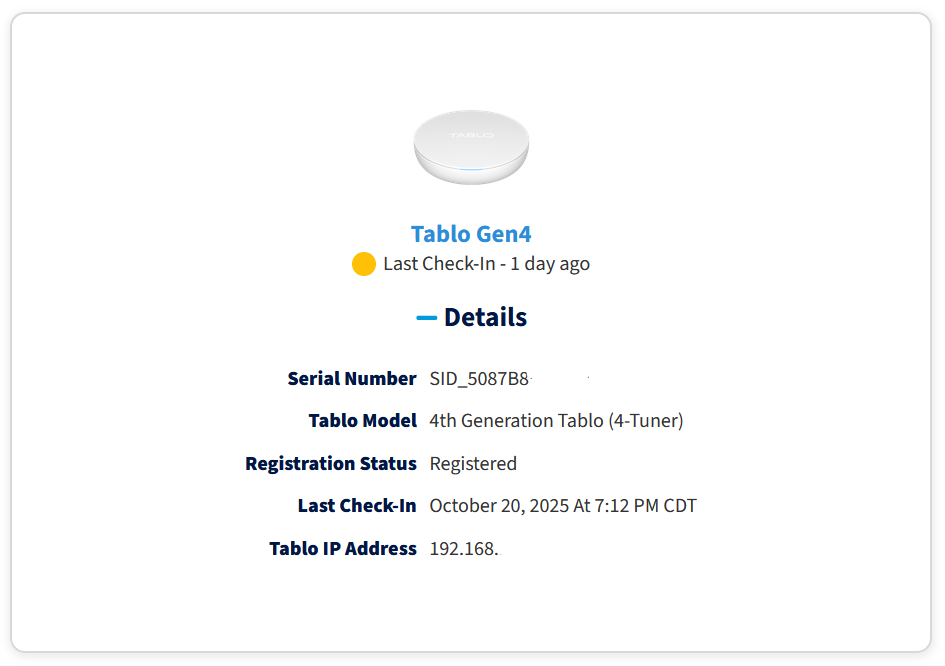945x666 pixels.
Task: Open the Tablo Gen4 link
Action: pos(471,234)
